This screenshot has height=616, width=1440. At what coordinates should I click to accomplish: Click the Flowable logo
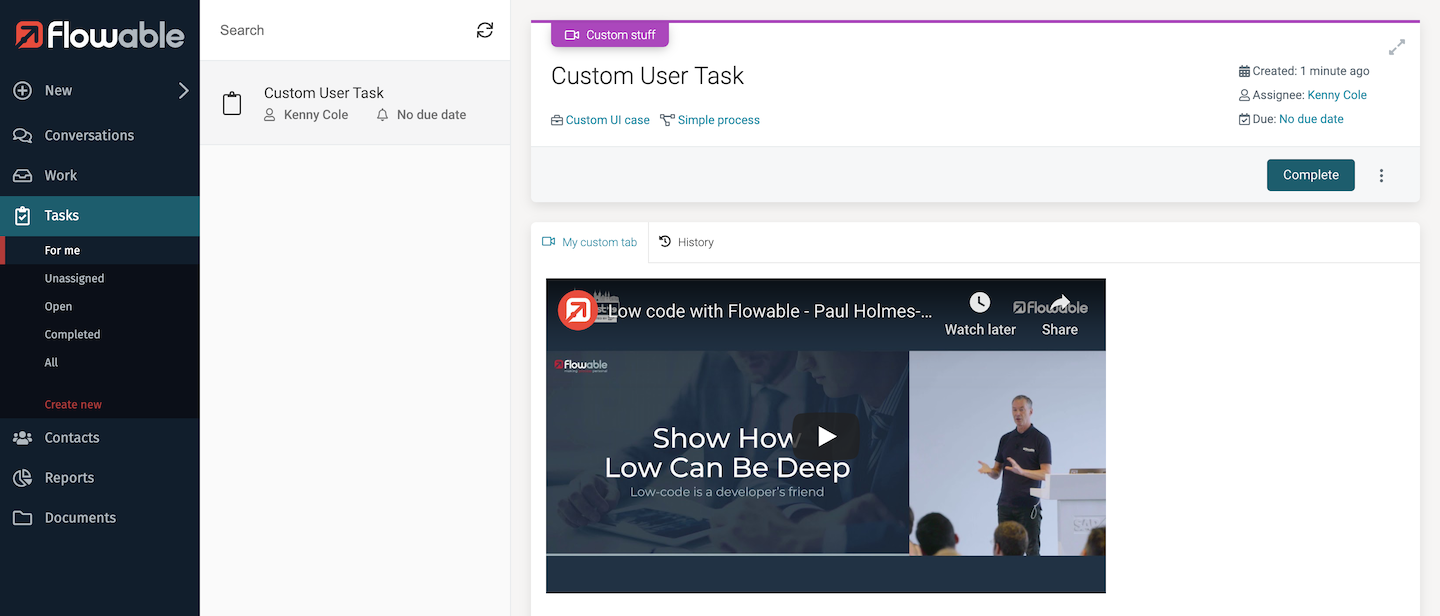(100, 36)
